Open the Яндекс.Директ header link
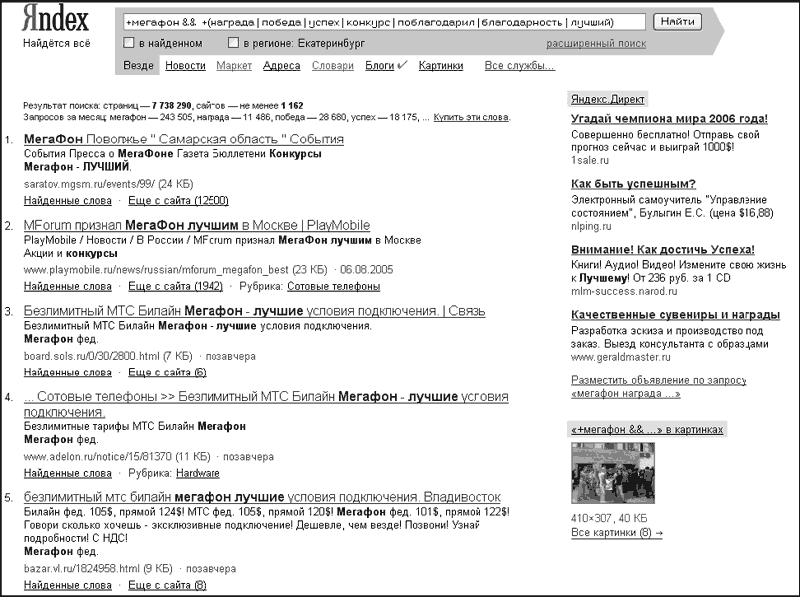 (607, 99)
